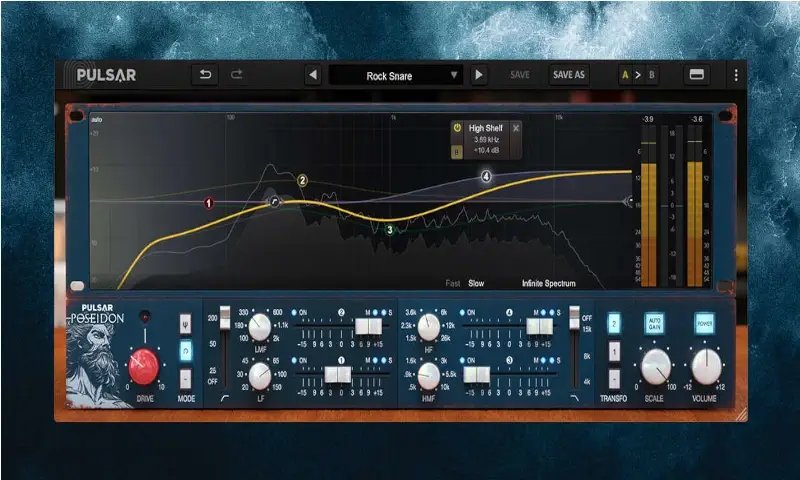Screen dimensions: 800x480
Task: Go to previous preset with left arrow
Action: [313, 75]
